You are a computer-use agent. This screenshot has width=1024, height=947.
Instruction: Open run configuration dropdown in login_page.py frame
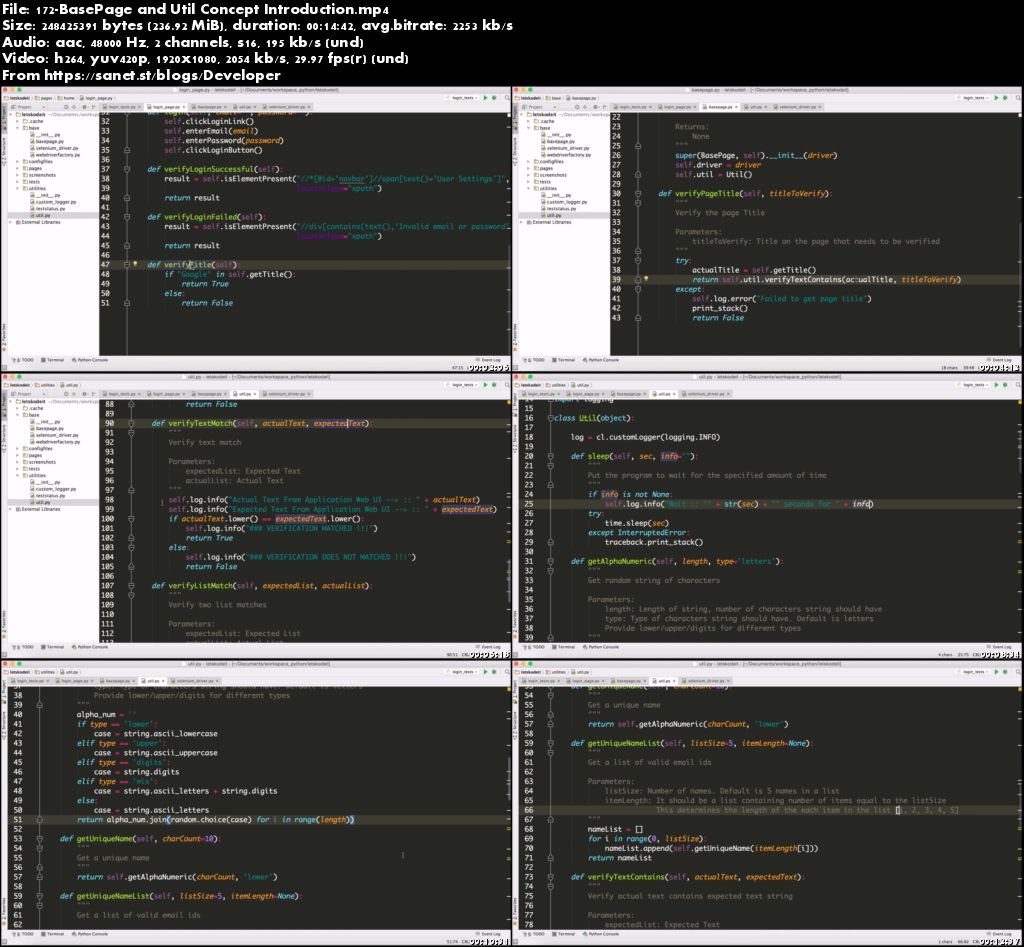[464, 97]
